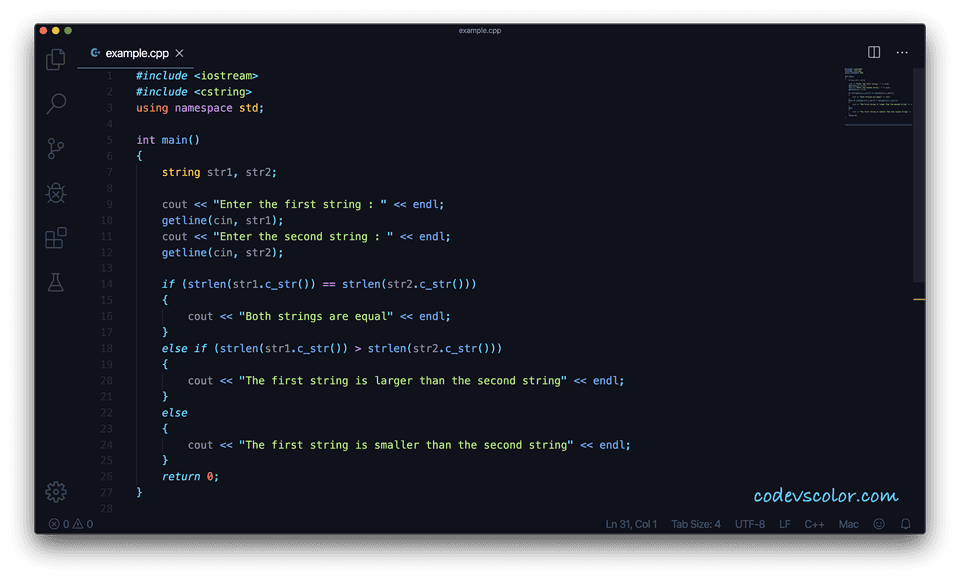Click Ln 31, Col 1 to go to line

[630, 523]
